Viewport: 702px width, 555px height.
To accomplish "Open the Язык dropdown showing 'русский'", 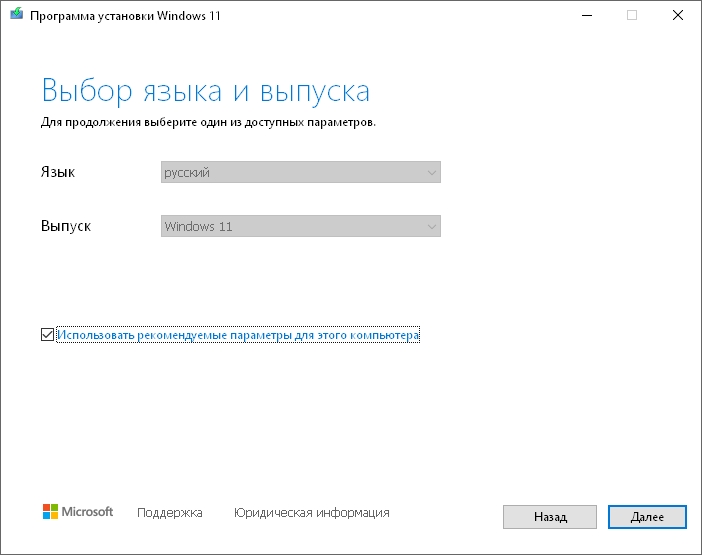I will 290,173.
